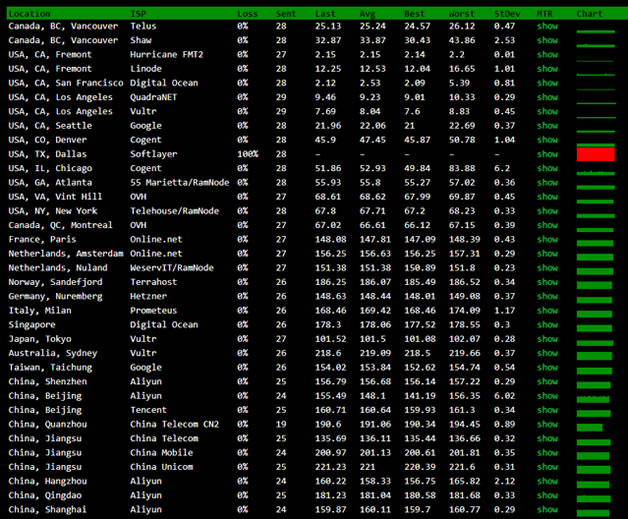Show MTR for Aliyun Qingdao row
The image size is (628, 519).
[x=547, y=495]
